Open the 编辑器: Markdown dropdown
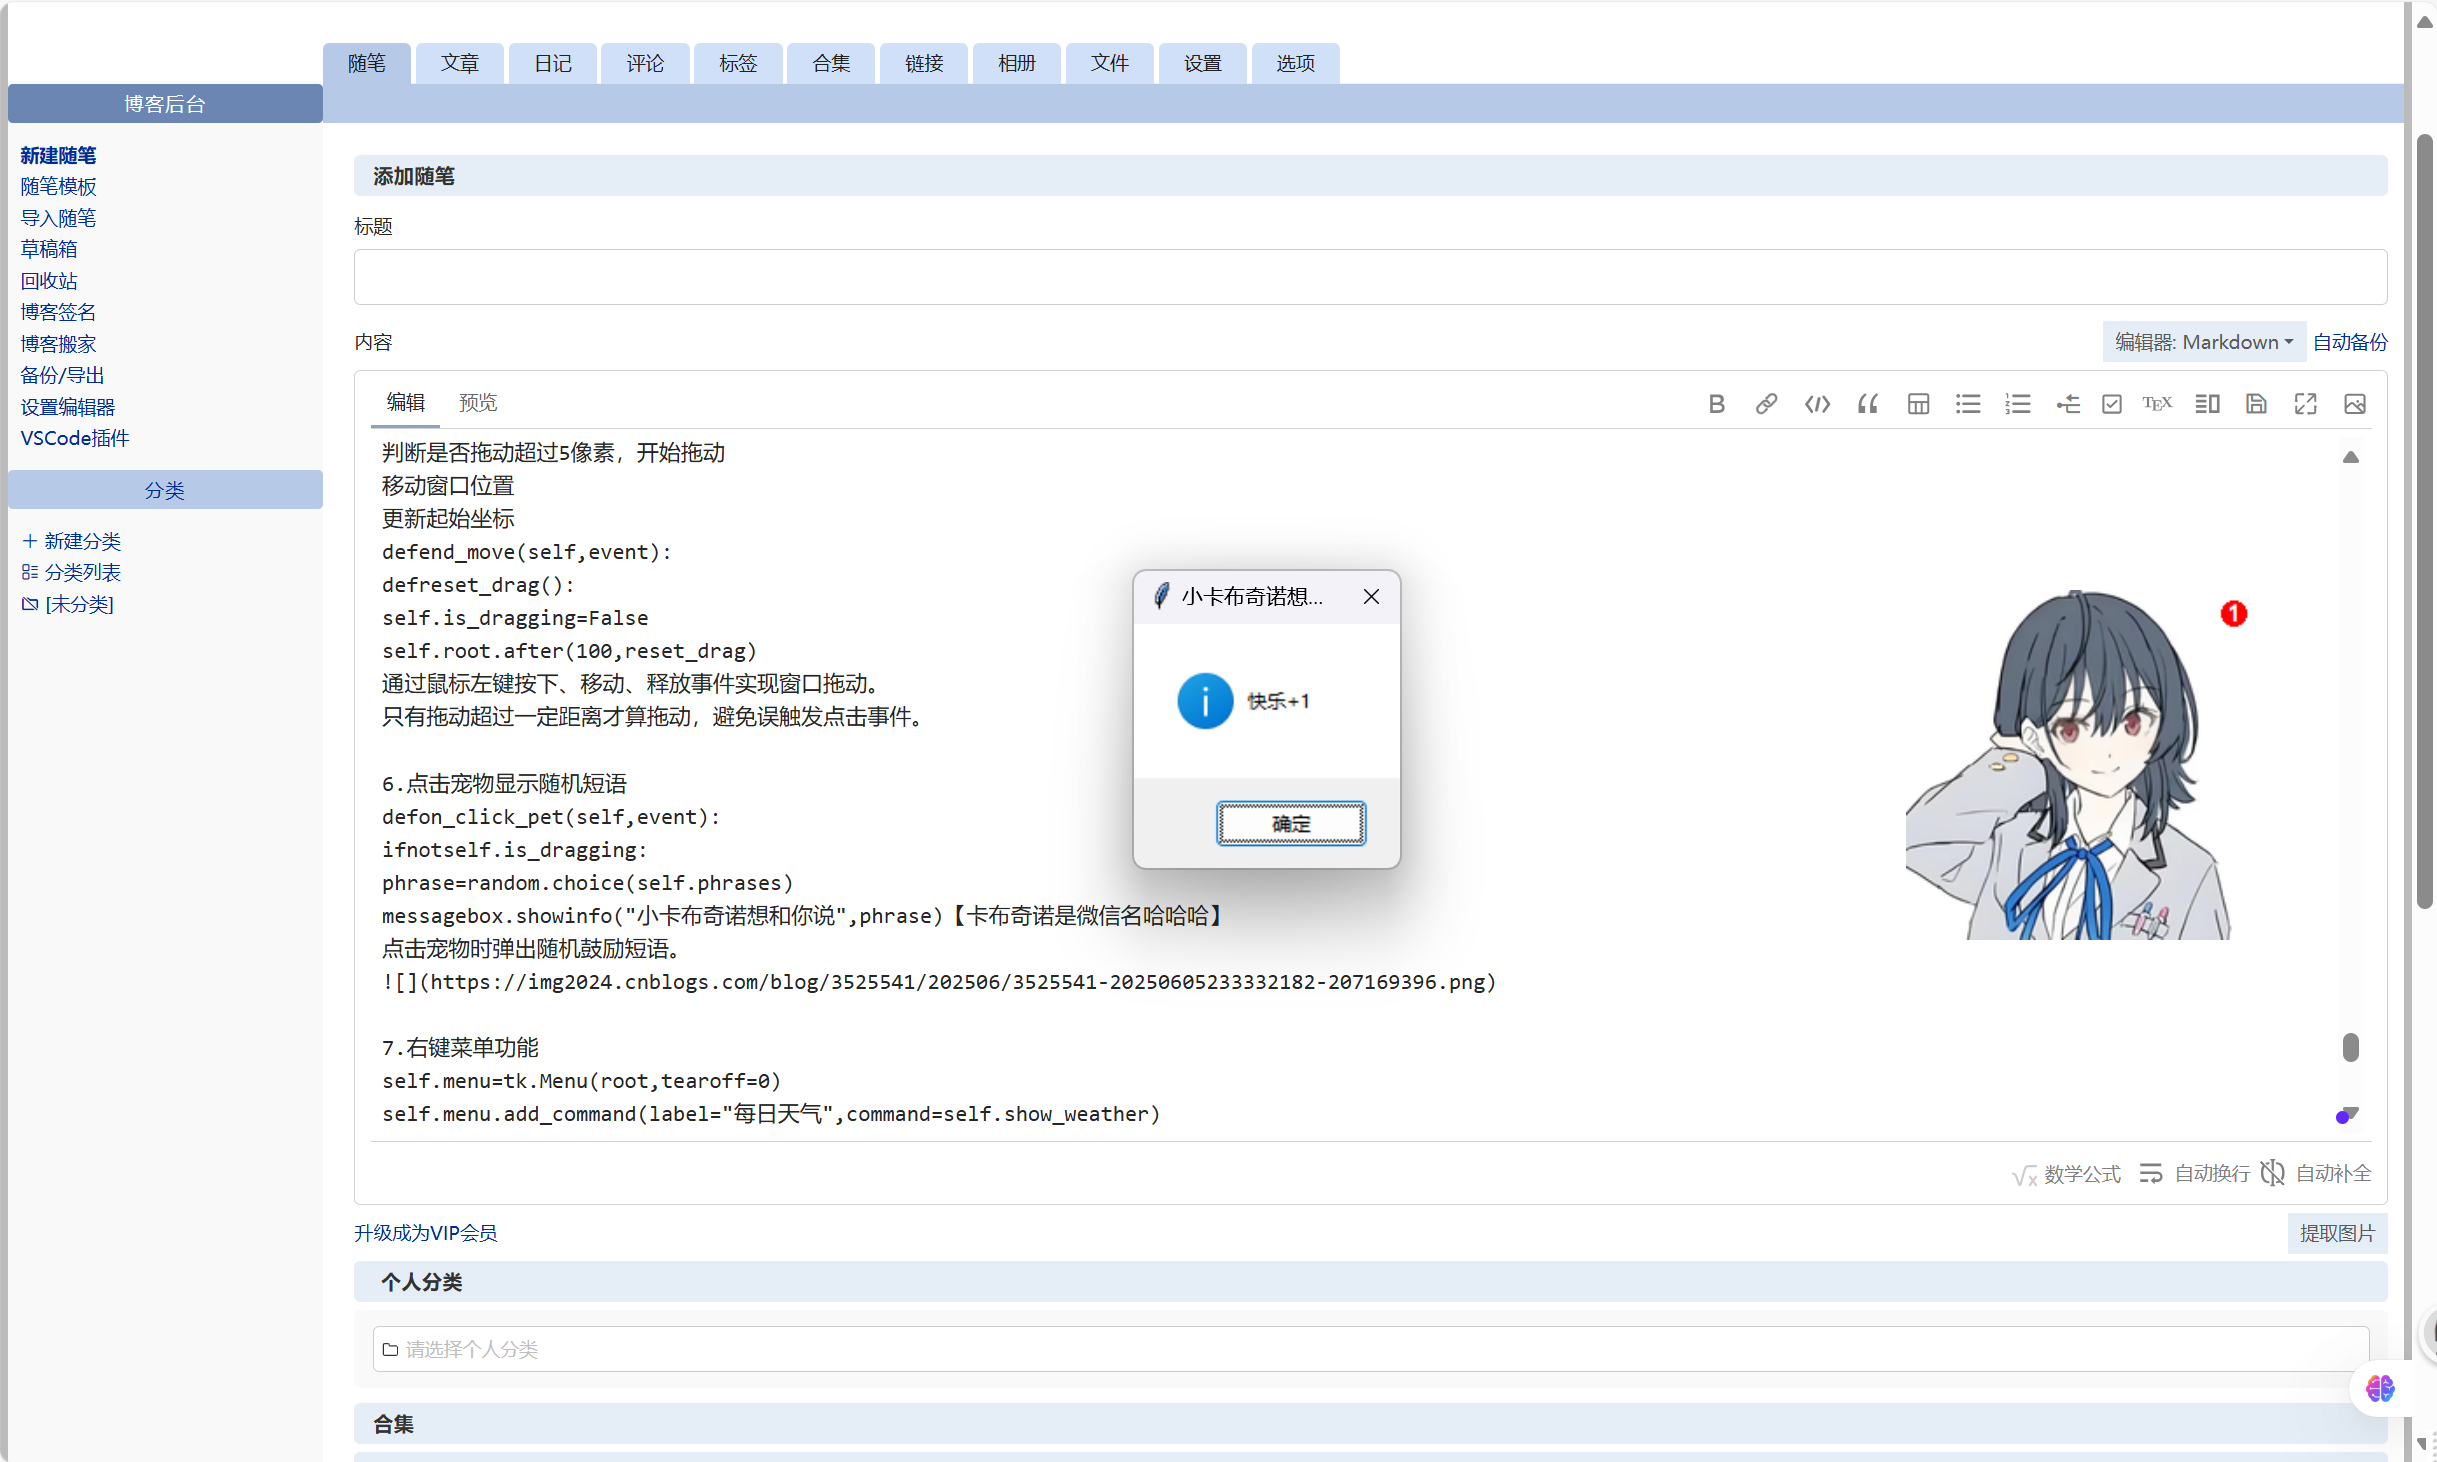The height and width of the screenshot is (1462, 2437). tap(2203, 342)
